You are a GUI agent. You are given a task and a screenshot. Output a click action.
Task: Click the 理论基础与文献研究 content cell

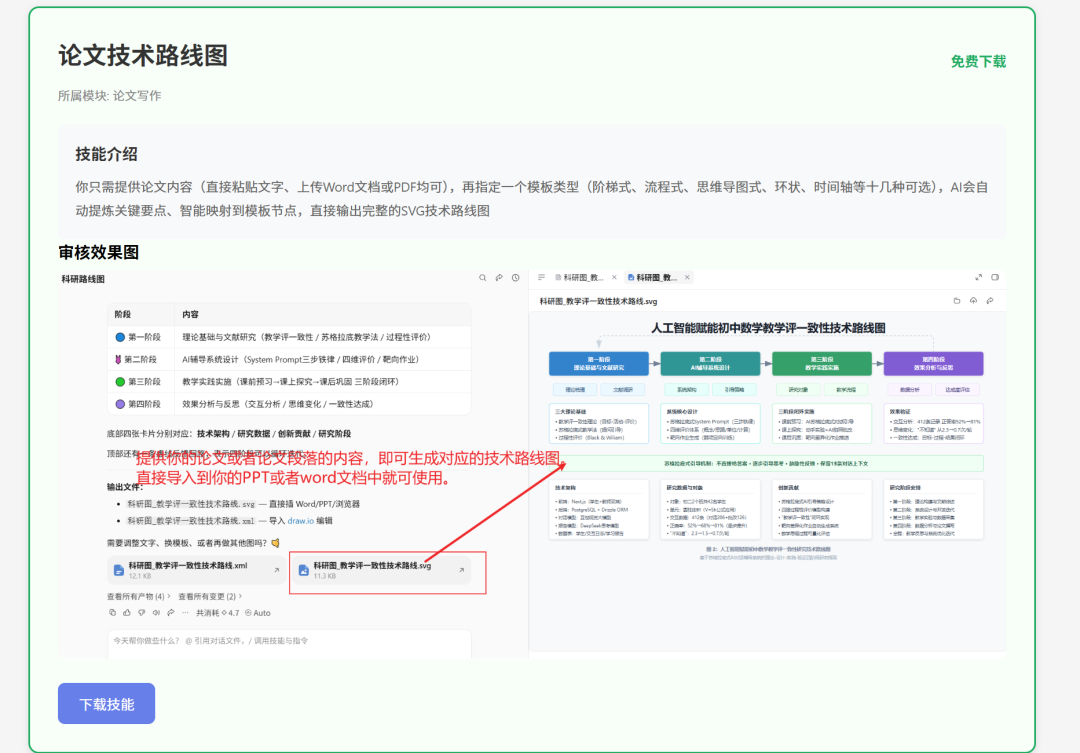tap(322, 337)
